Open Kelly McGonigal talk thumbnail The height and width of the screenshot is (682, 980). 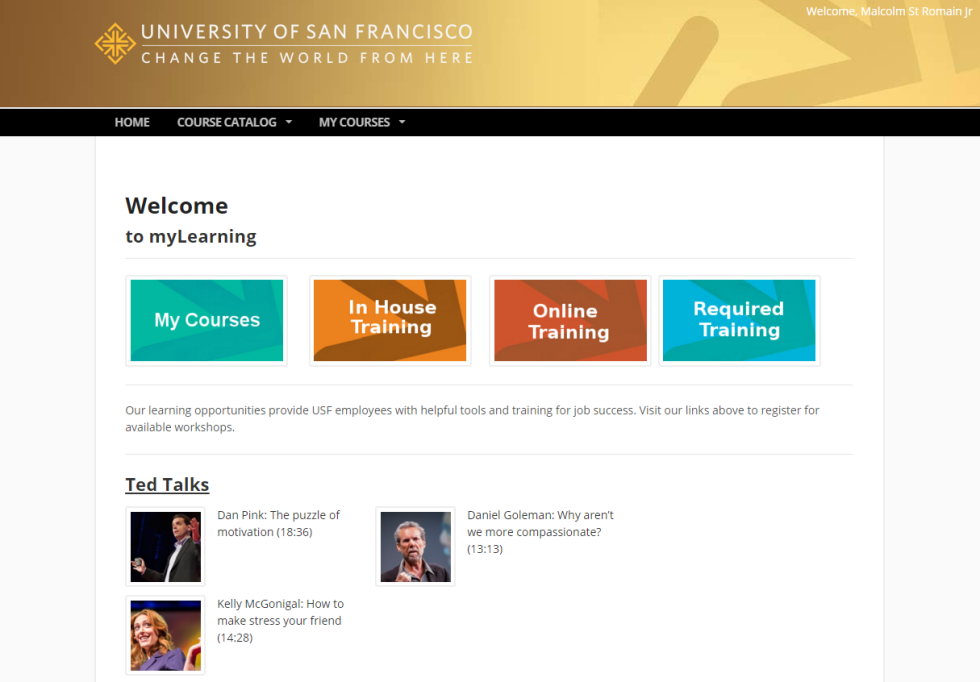(x=166, y=635)
